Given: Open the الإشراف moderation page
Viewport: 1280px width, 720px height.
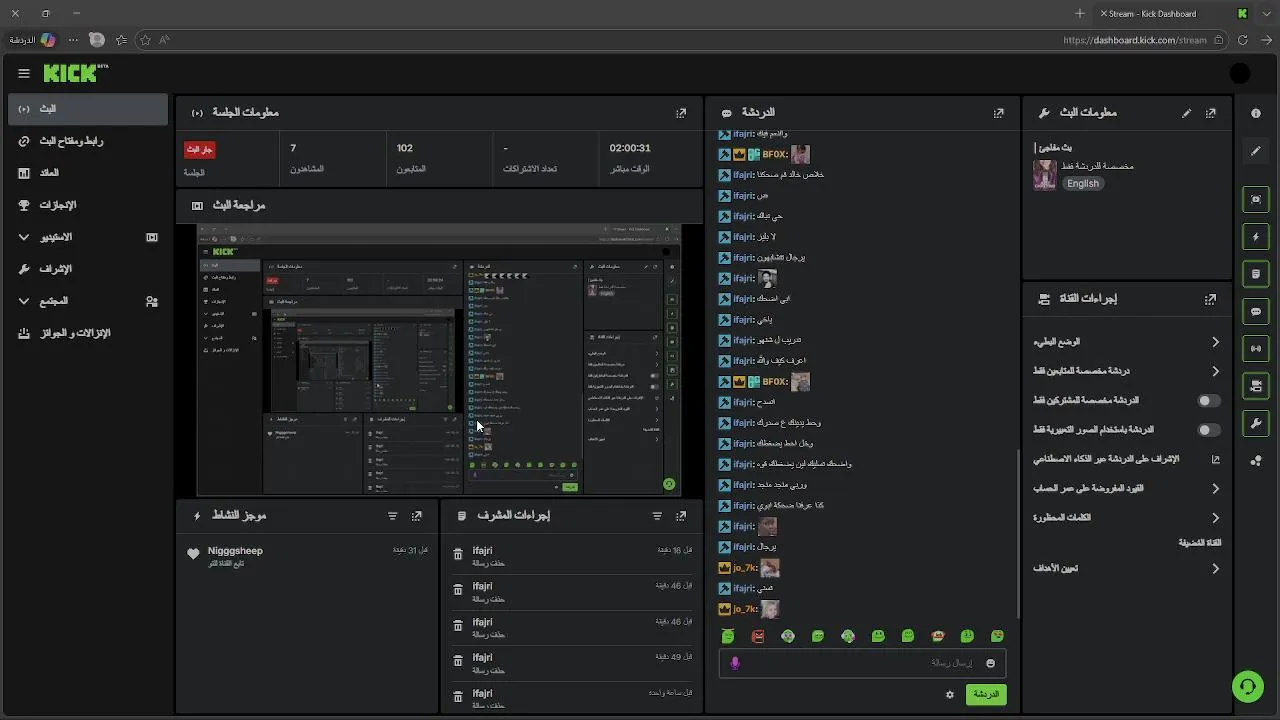Looking at the screenshot, I should [88, 269].
